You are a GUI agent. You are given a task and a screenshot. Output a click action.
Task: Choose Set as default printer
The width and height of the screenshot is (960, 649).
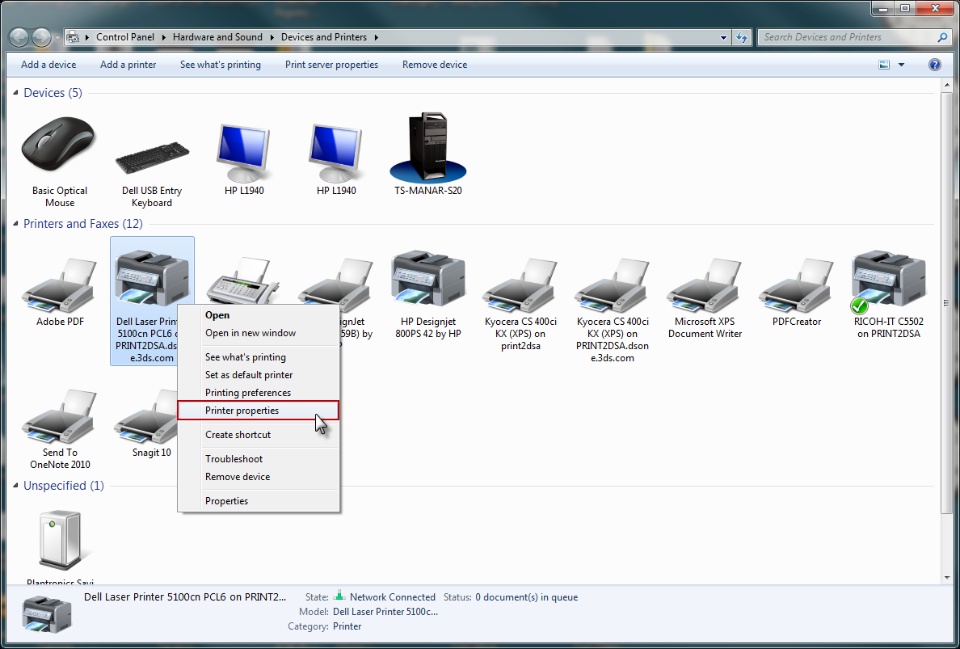258,375
